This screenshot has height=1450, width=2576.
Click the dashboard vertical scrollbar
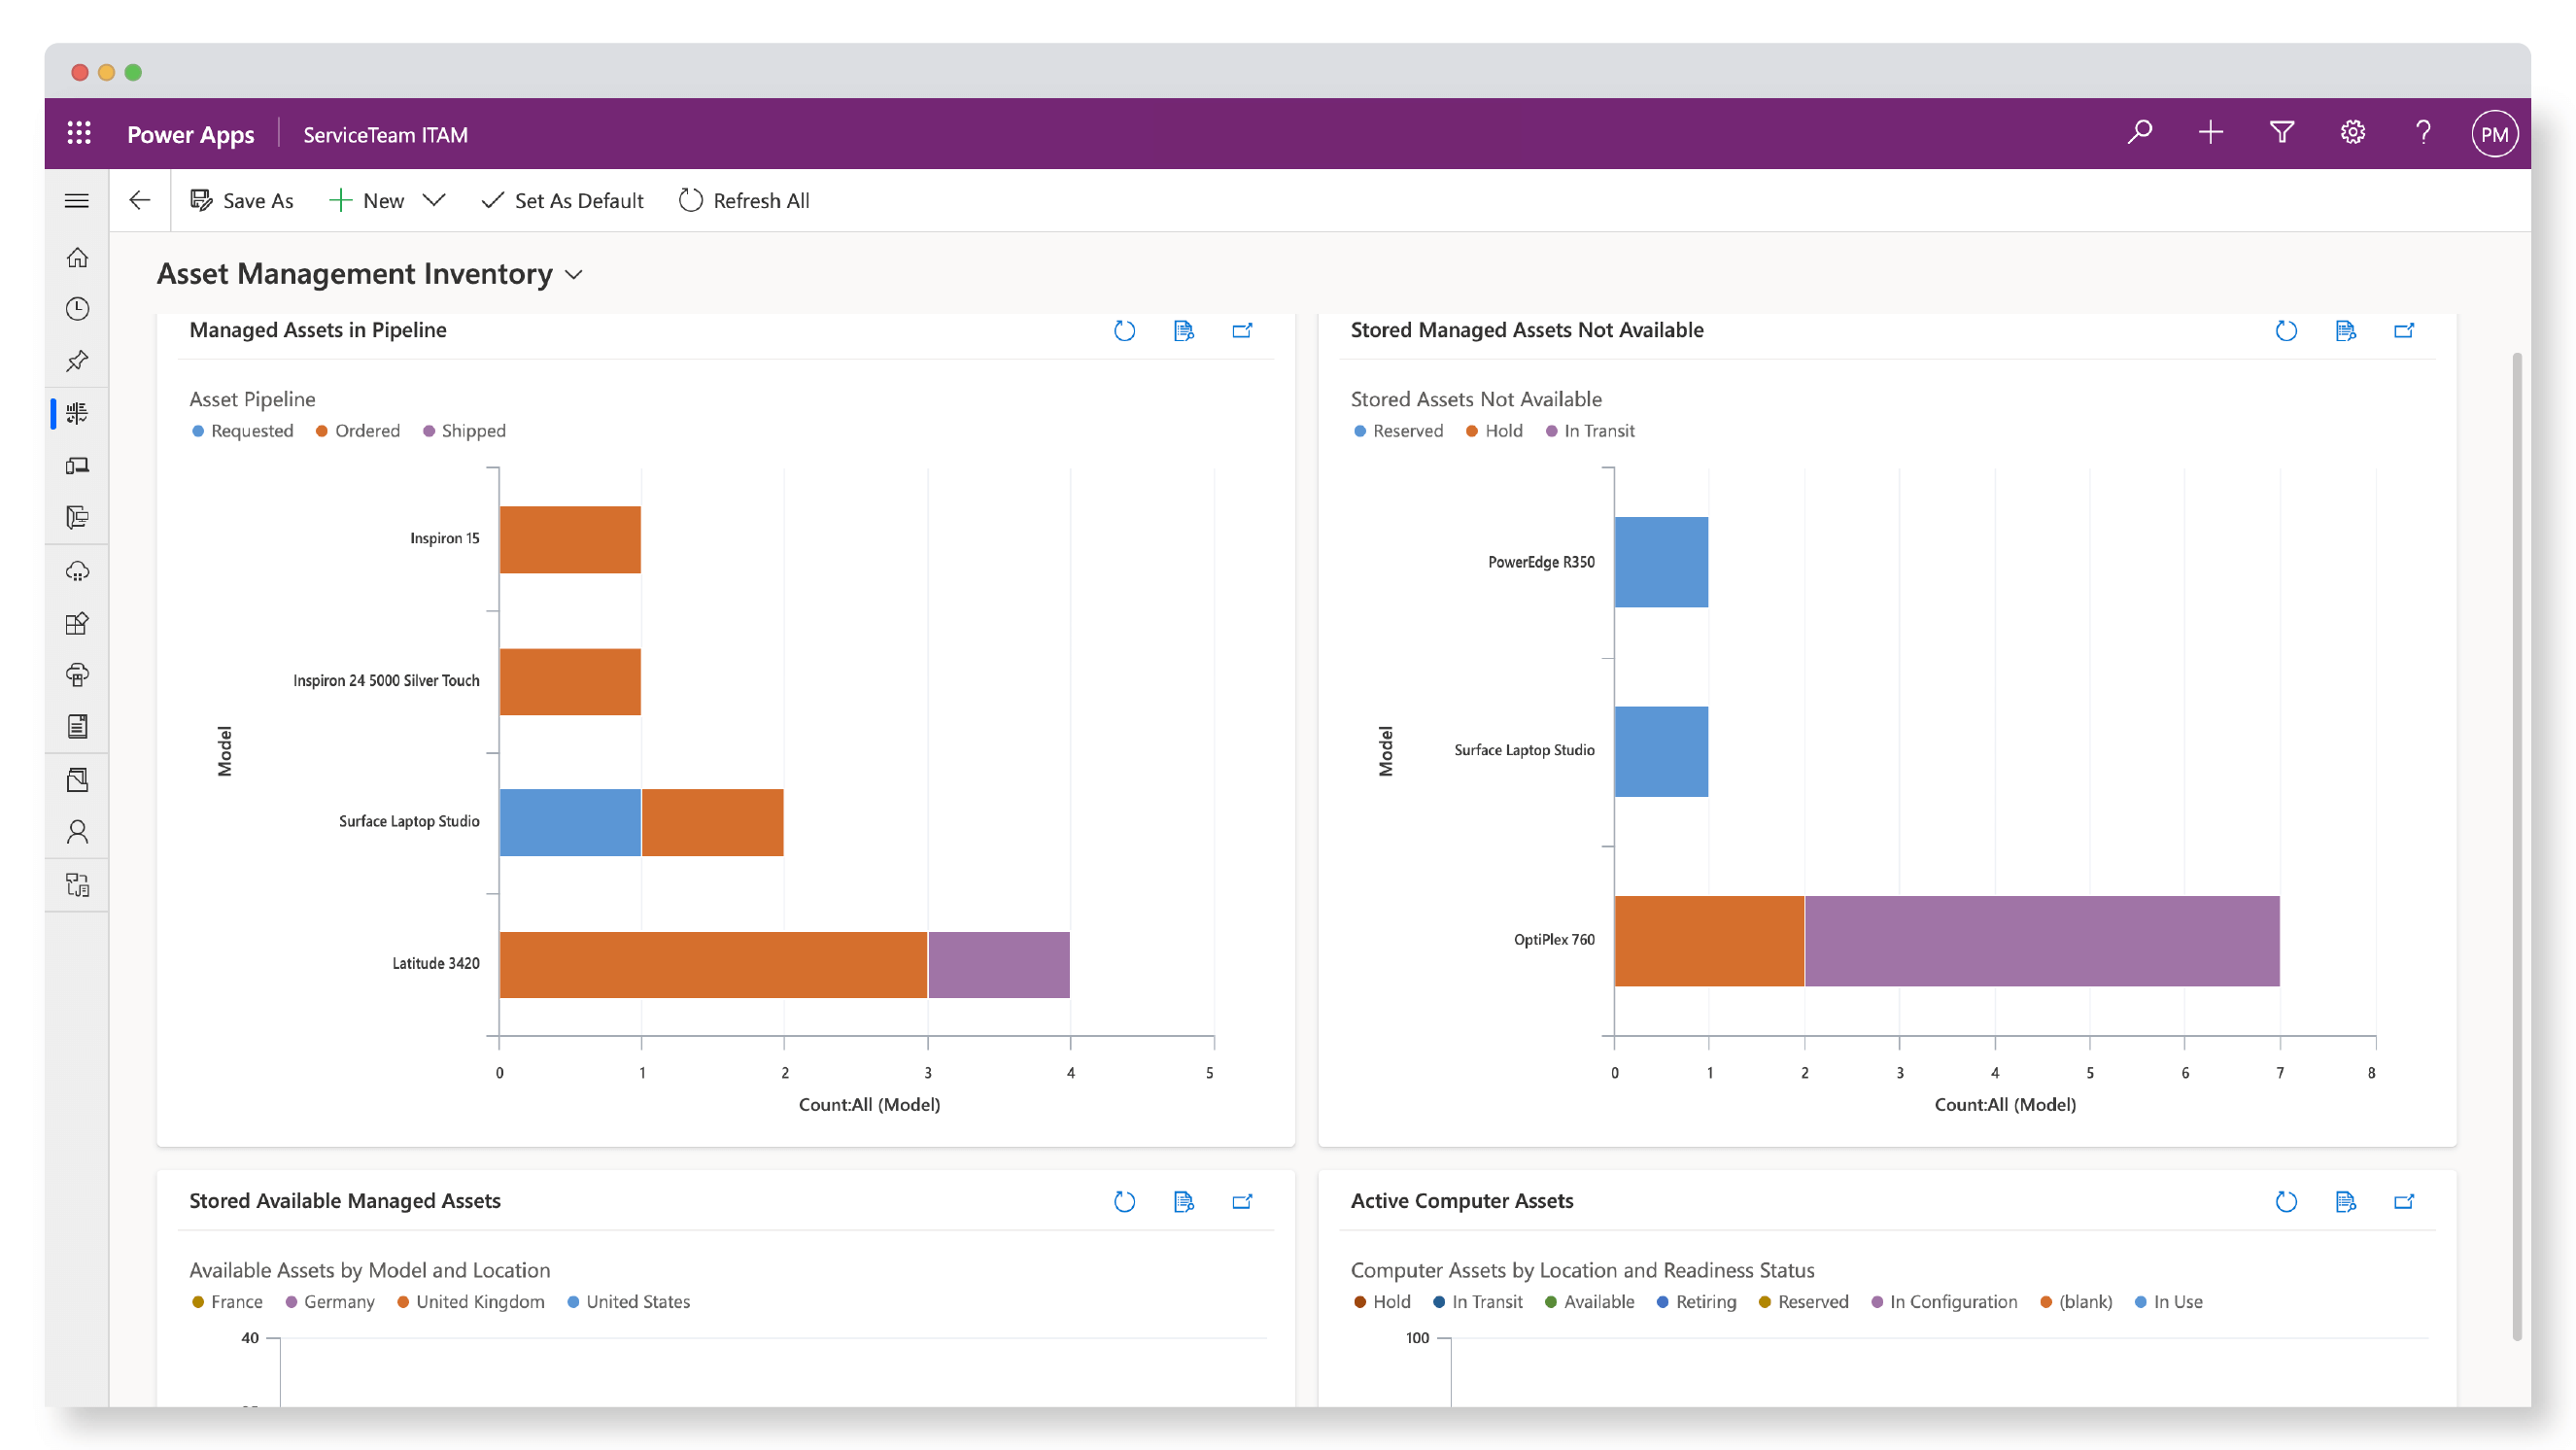coord(2516,846)
